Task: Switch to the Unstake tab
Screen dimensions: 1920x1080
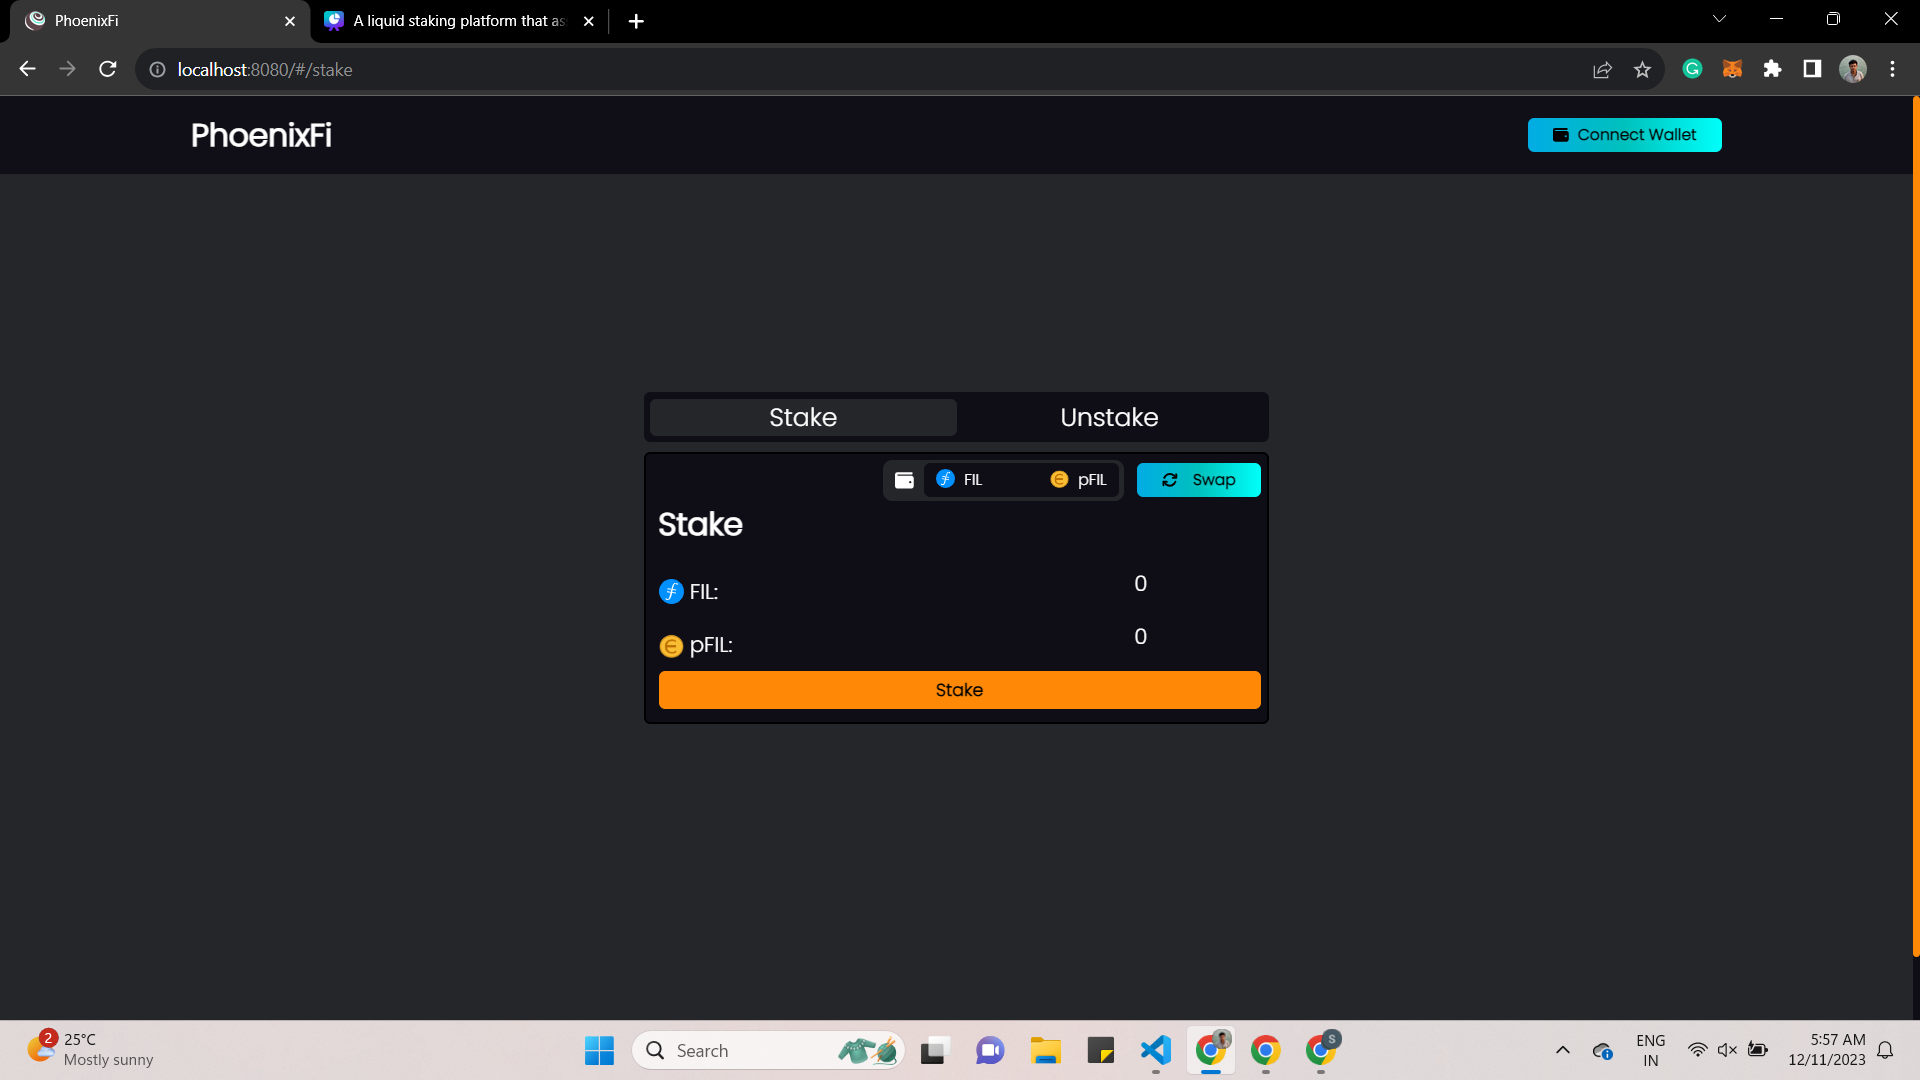Action: [1109, 417]
